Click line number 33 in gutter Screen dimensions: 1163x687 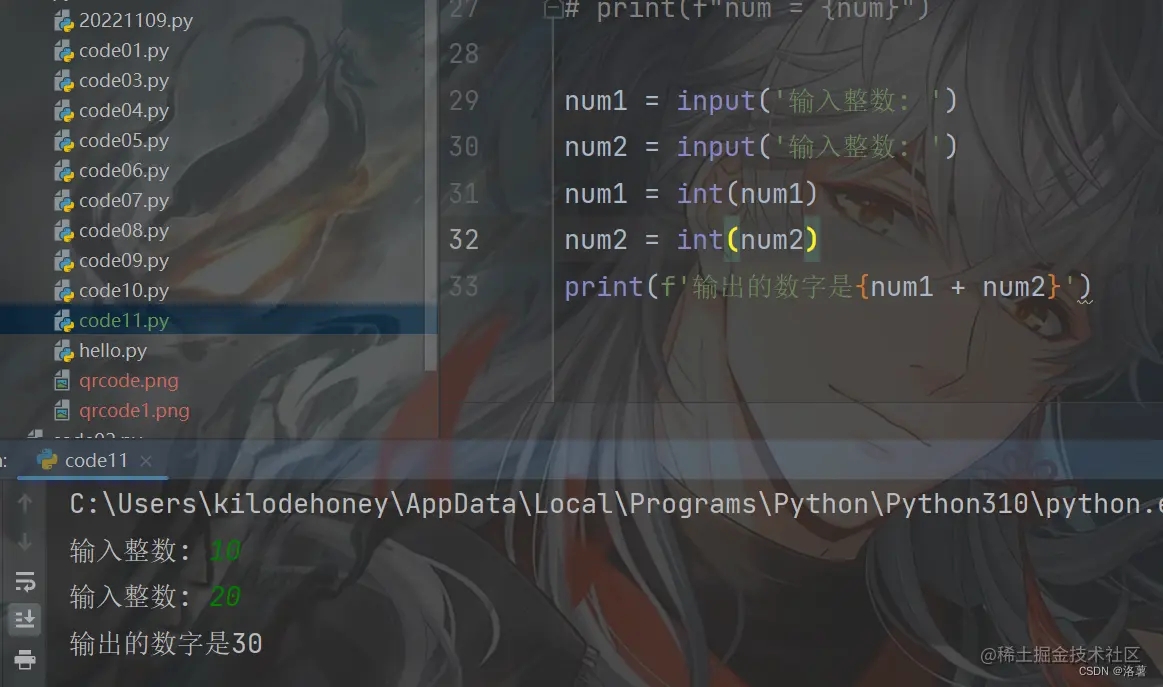(x=464, y=286)
